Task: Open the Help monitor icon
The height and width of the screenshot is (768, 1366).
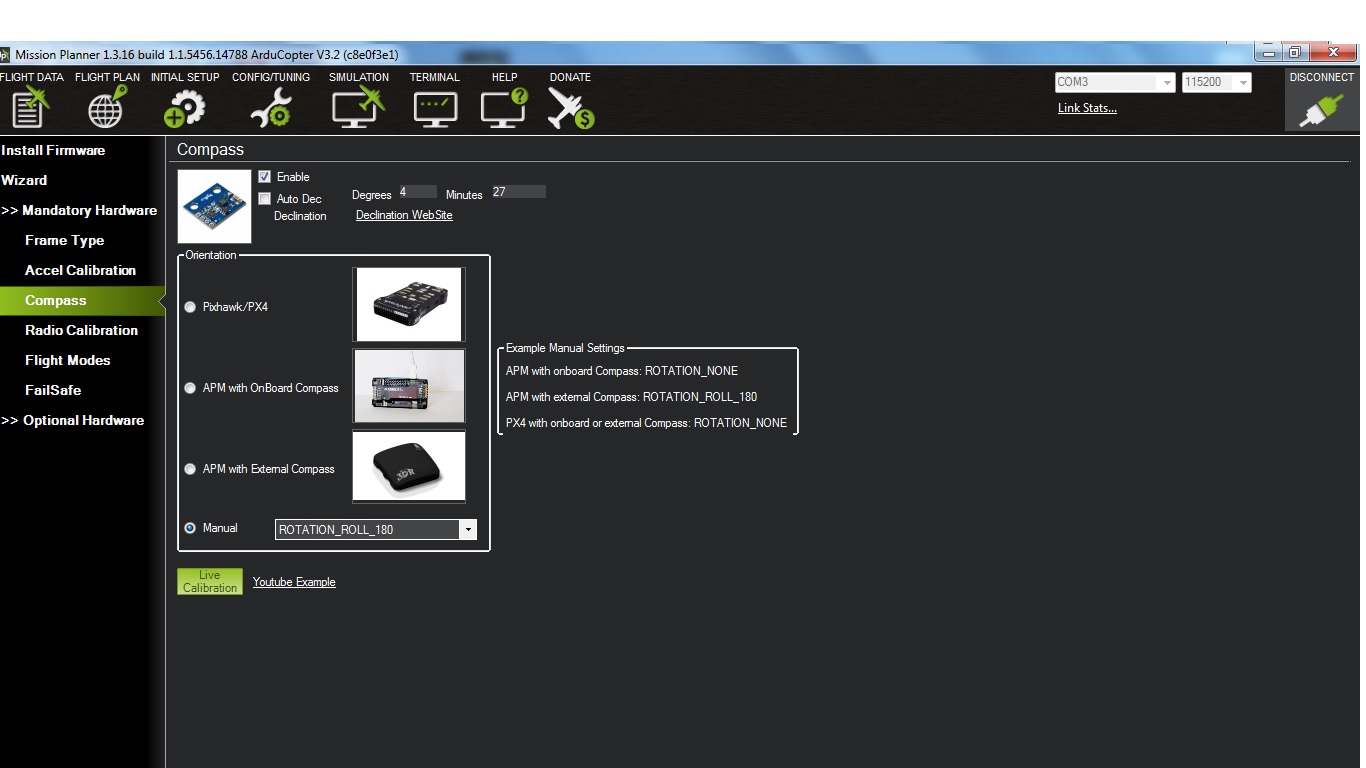Action: point(503,108)
